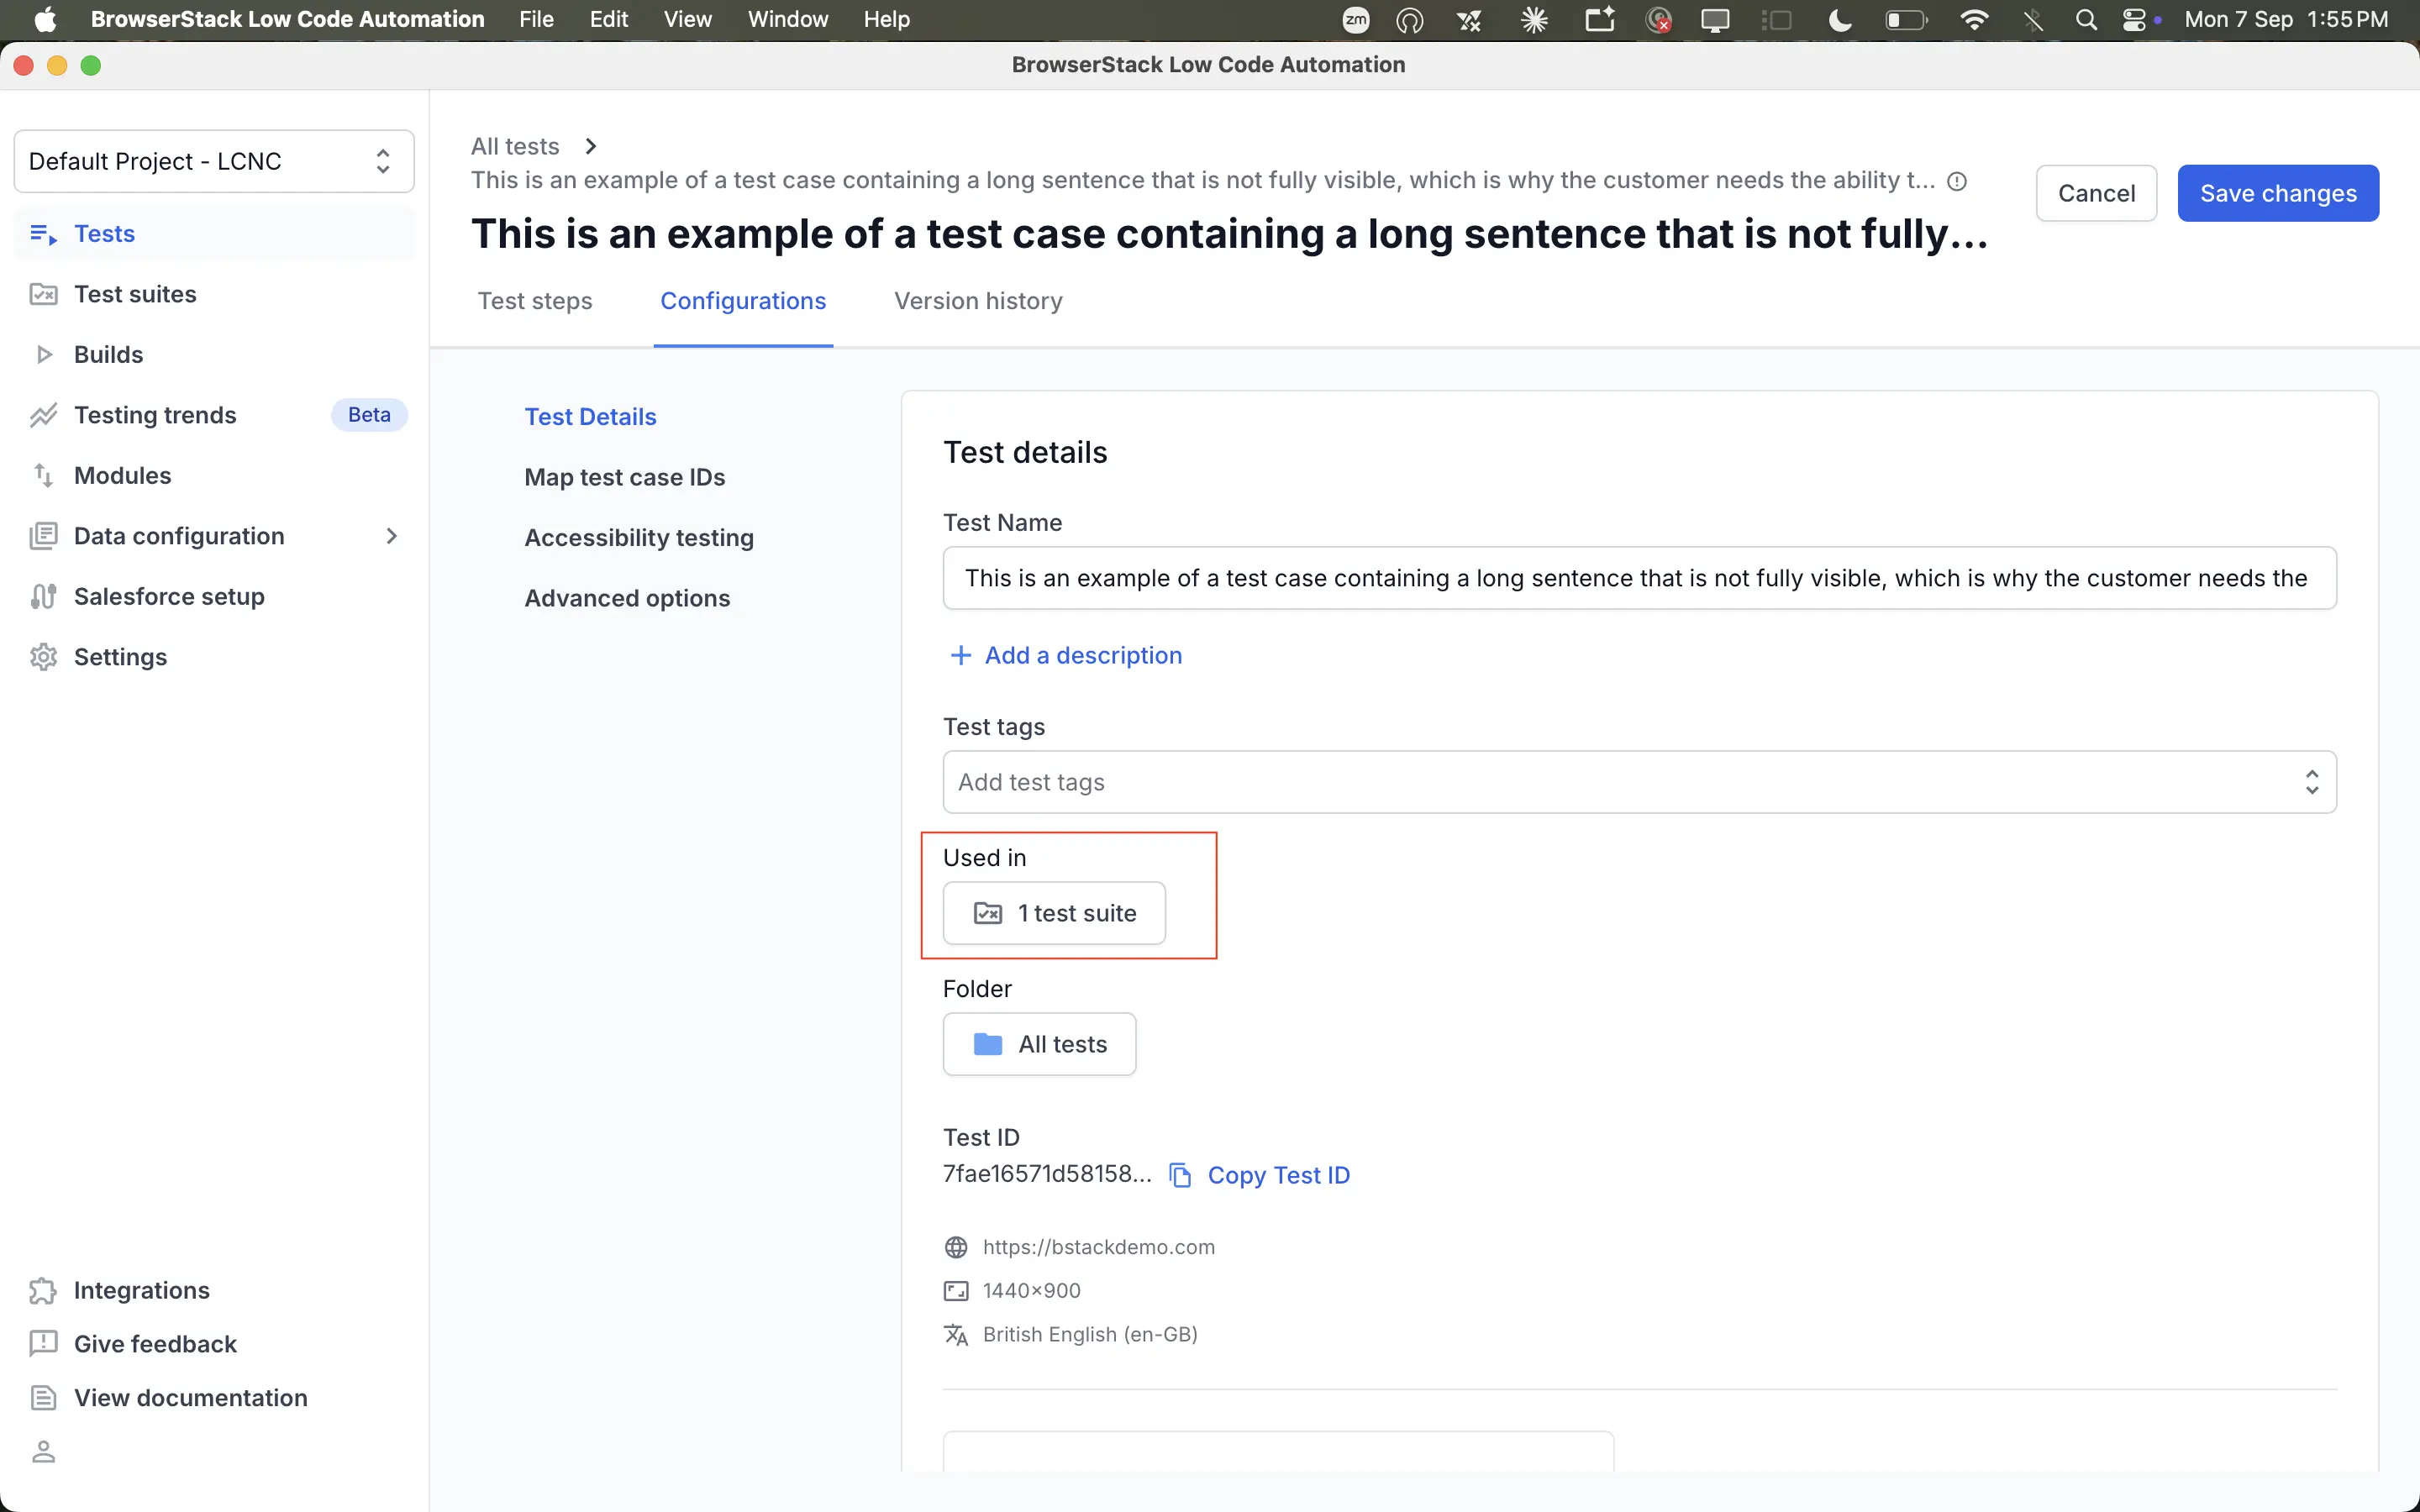Open Spotlight search in menu bar

point(2086,19)
